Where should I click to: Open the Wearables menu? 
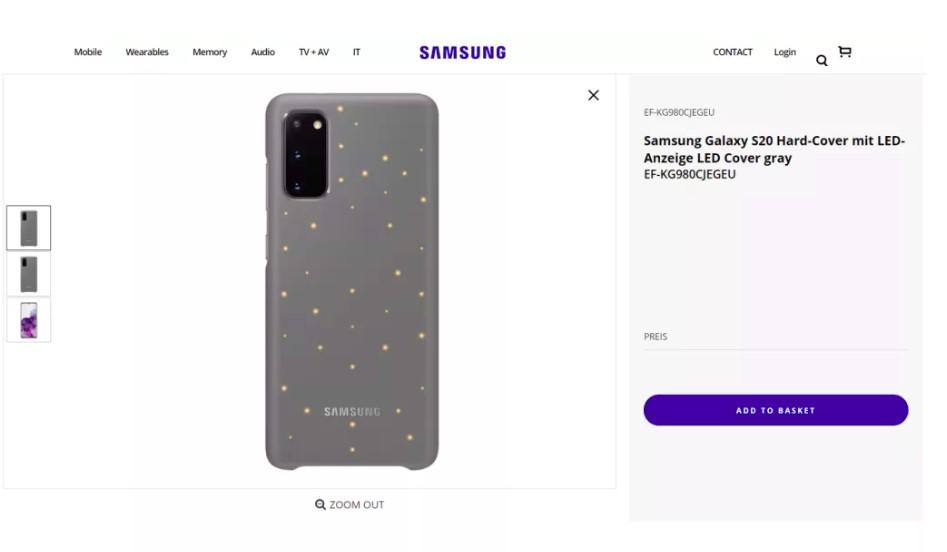147,52
